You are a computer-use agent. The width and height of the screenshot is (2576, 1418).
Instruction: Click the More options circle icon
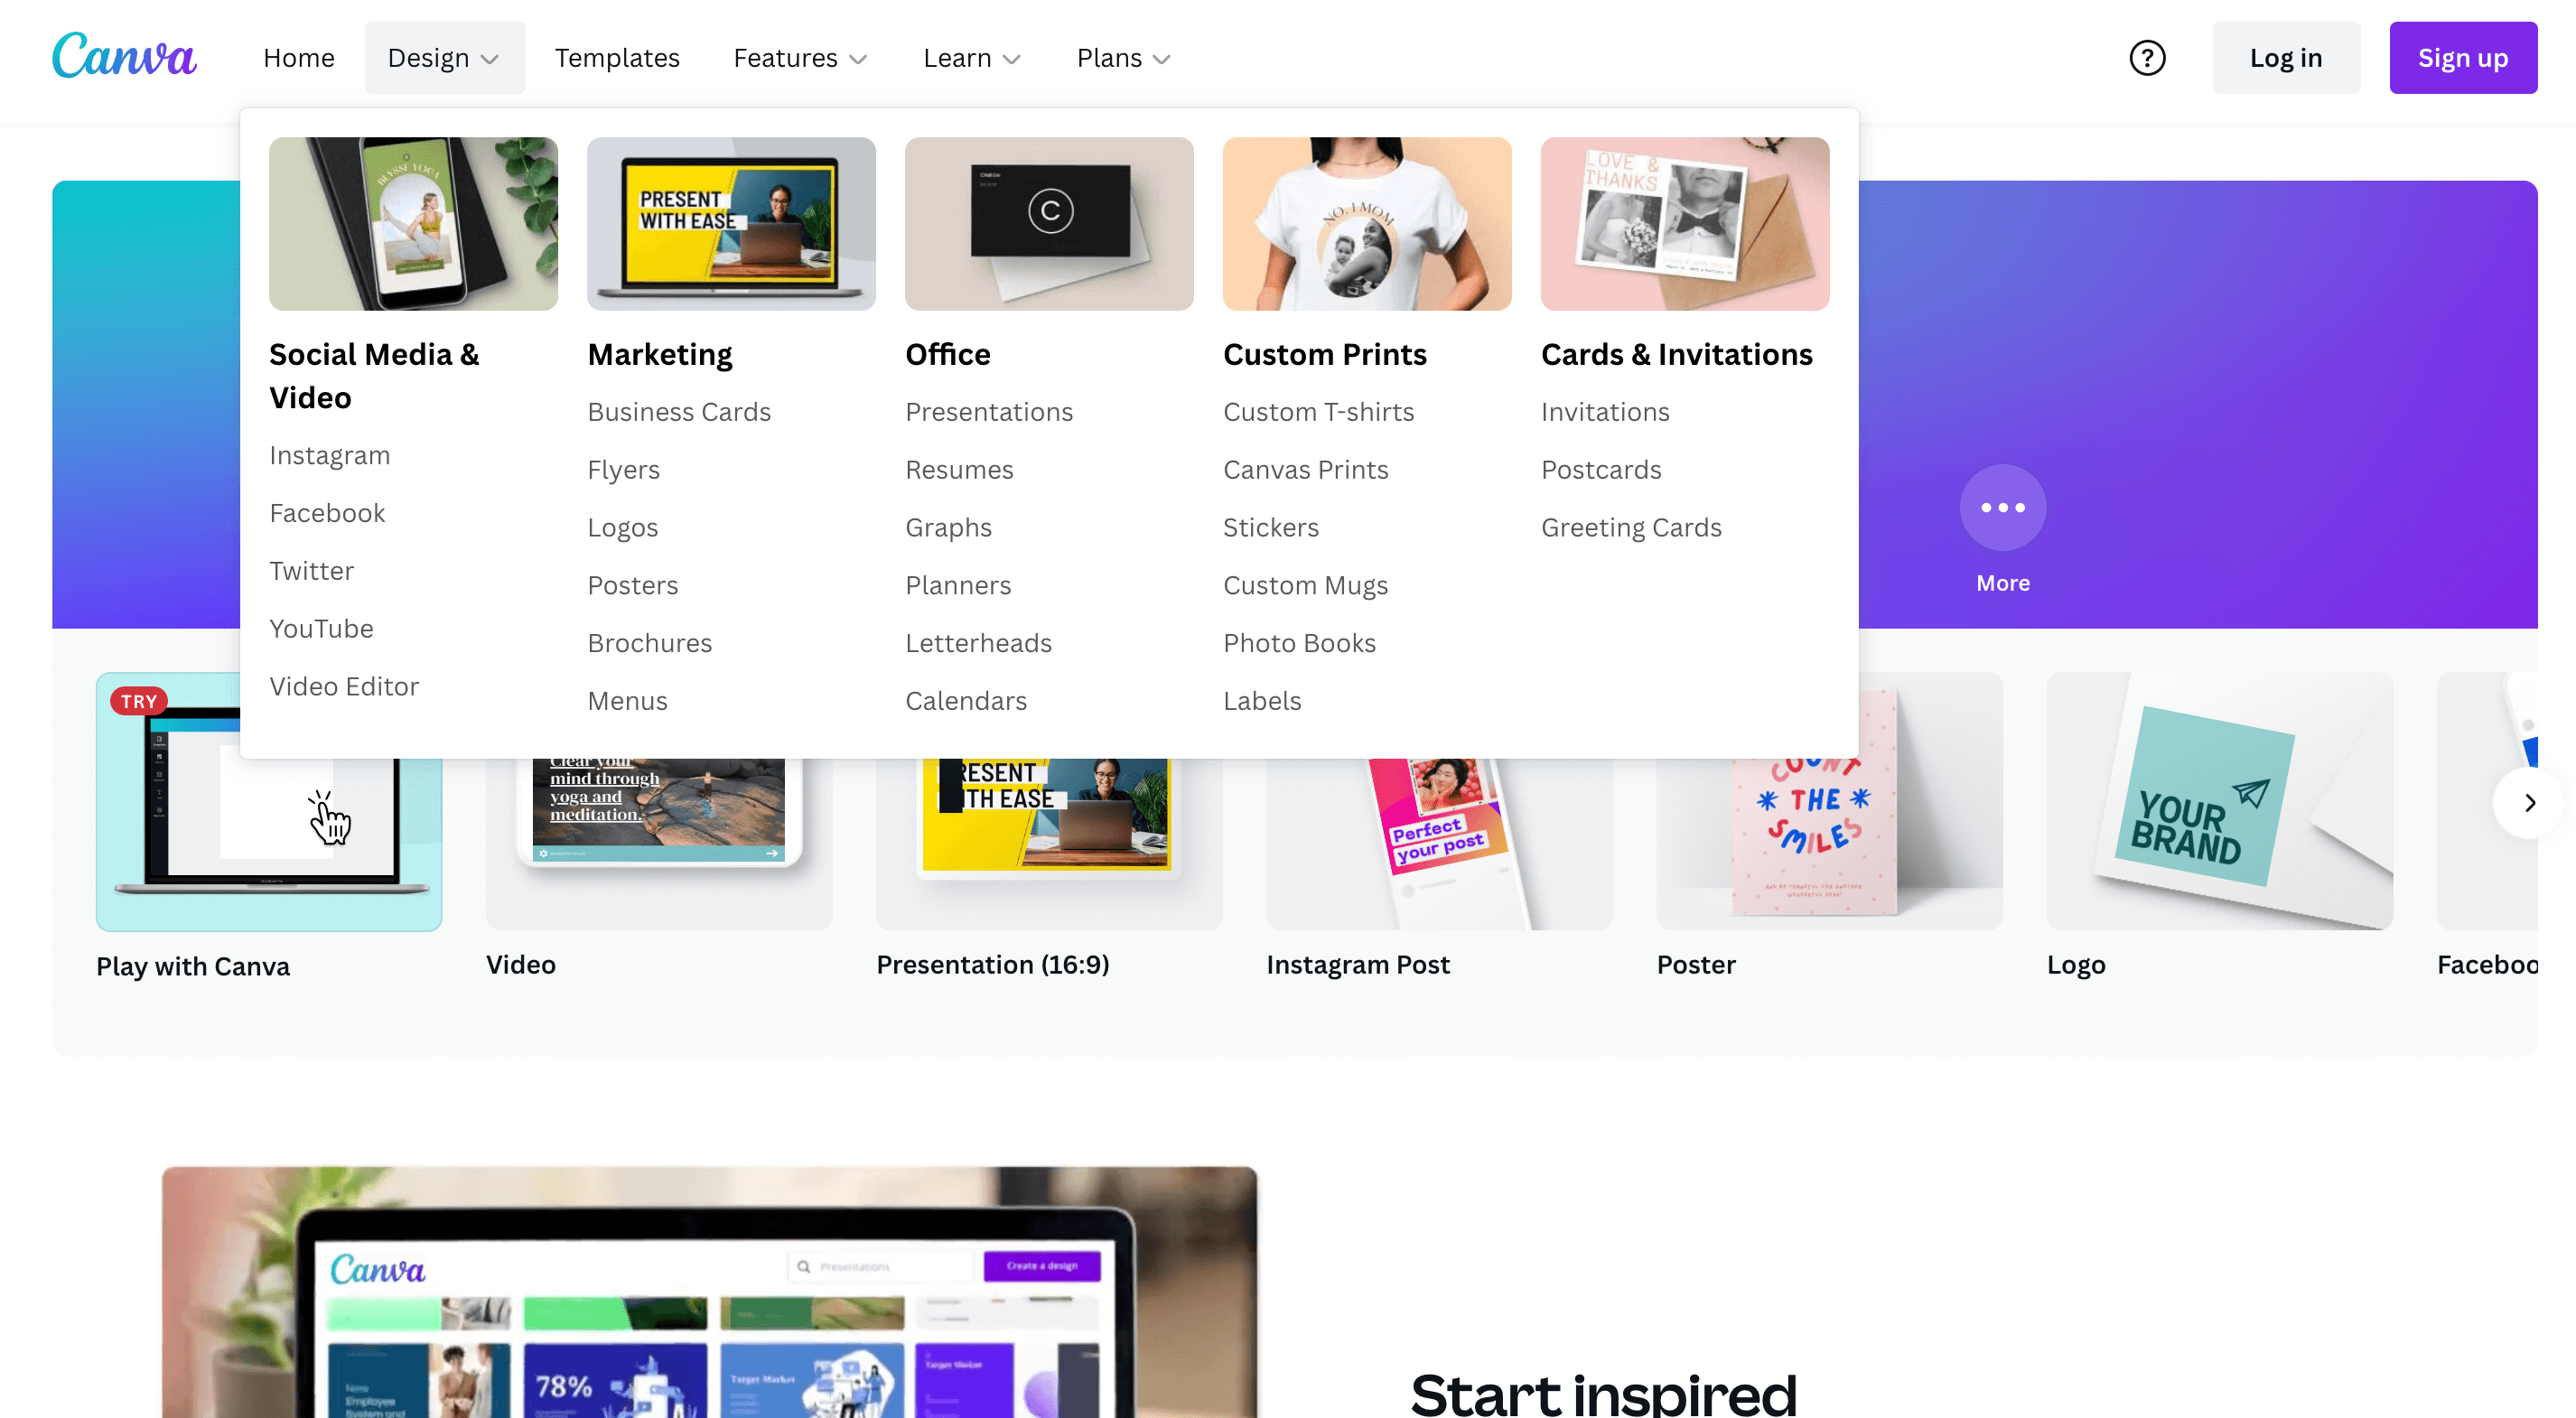click(2002, 507)
